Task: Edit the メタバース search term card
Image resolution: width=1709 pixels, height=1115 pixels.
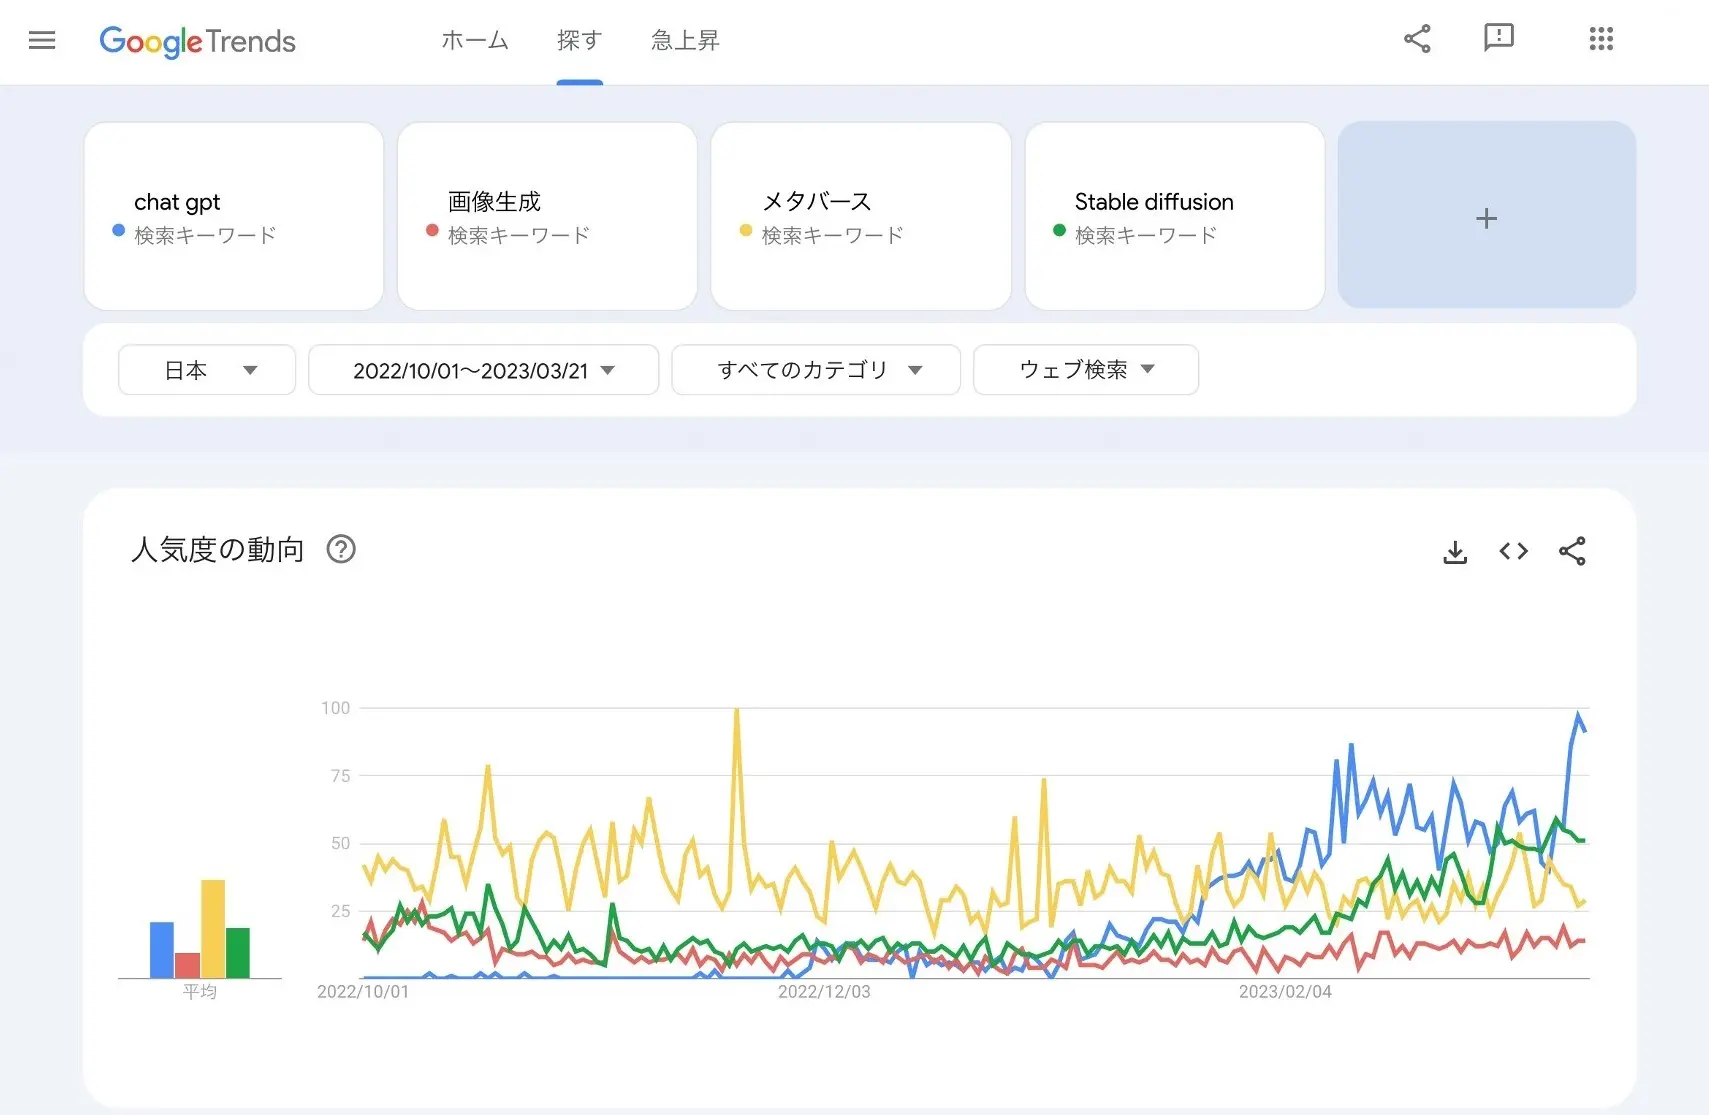Action: click(861, 216)
